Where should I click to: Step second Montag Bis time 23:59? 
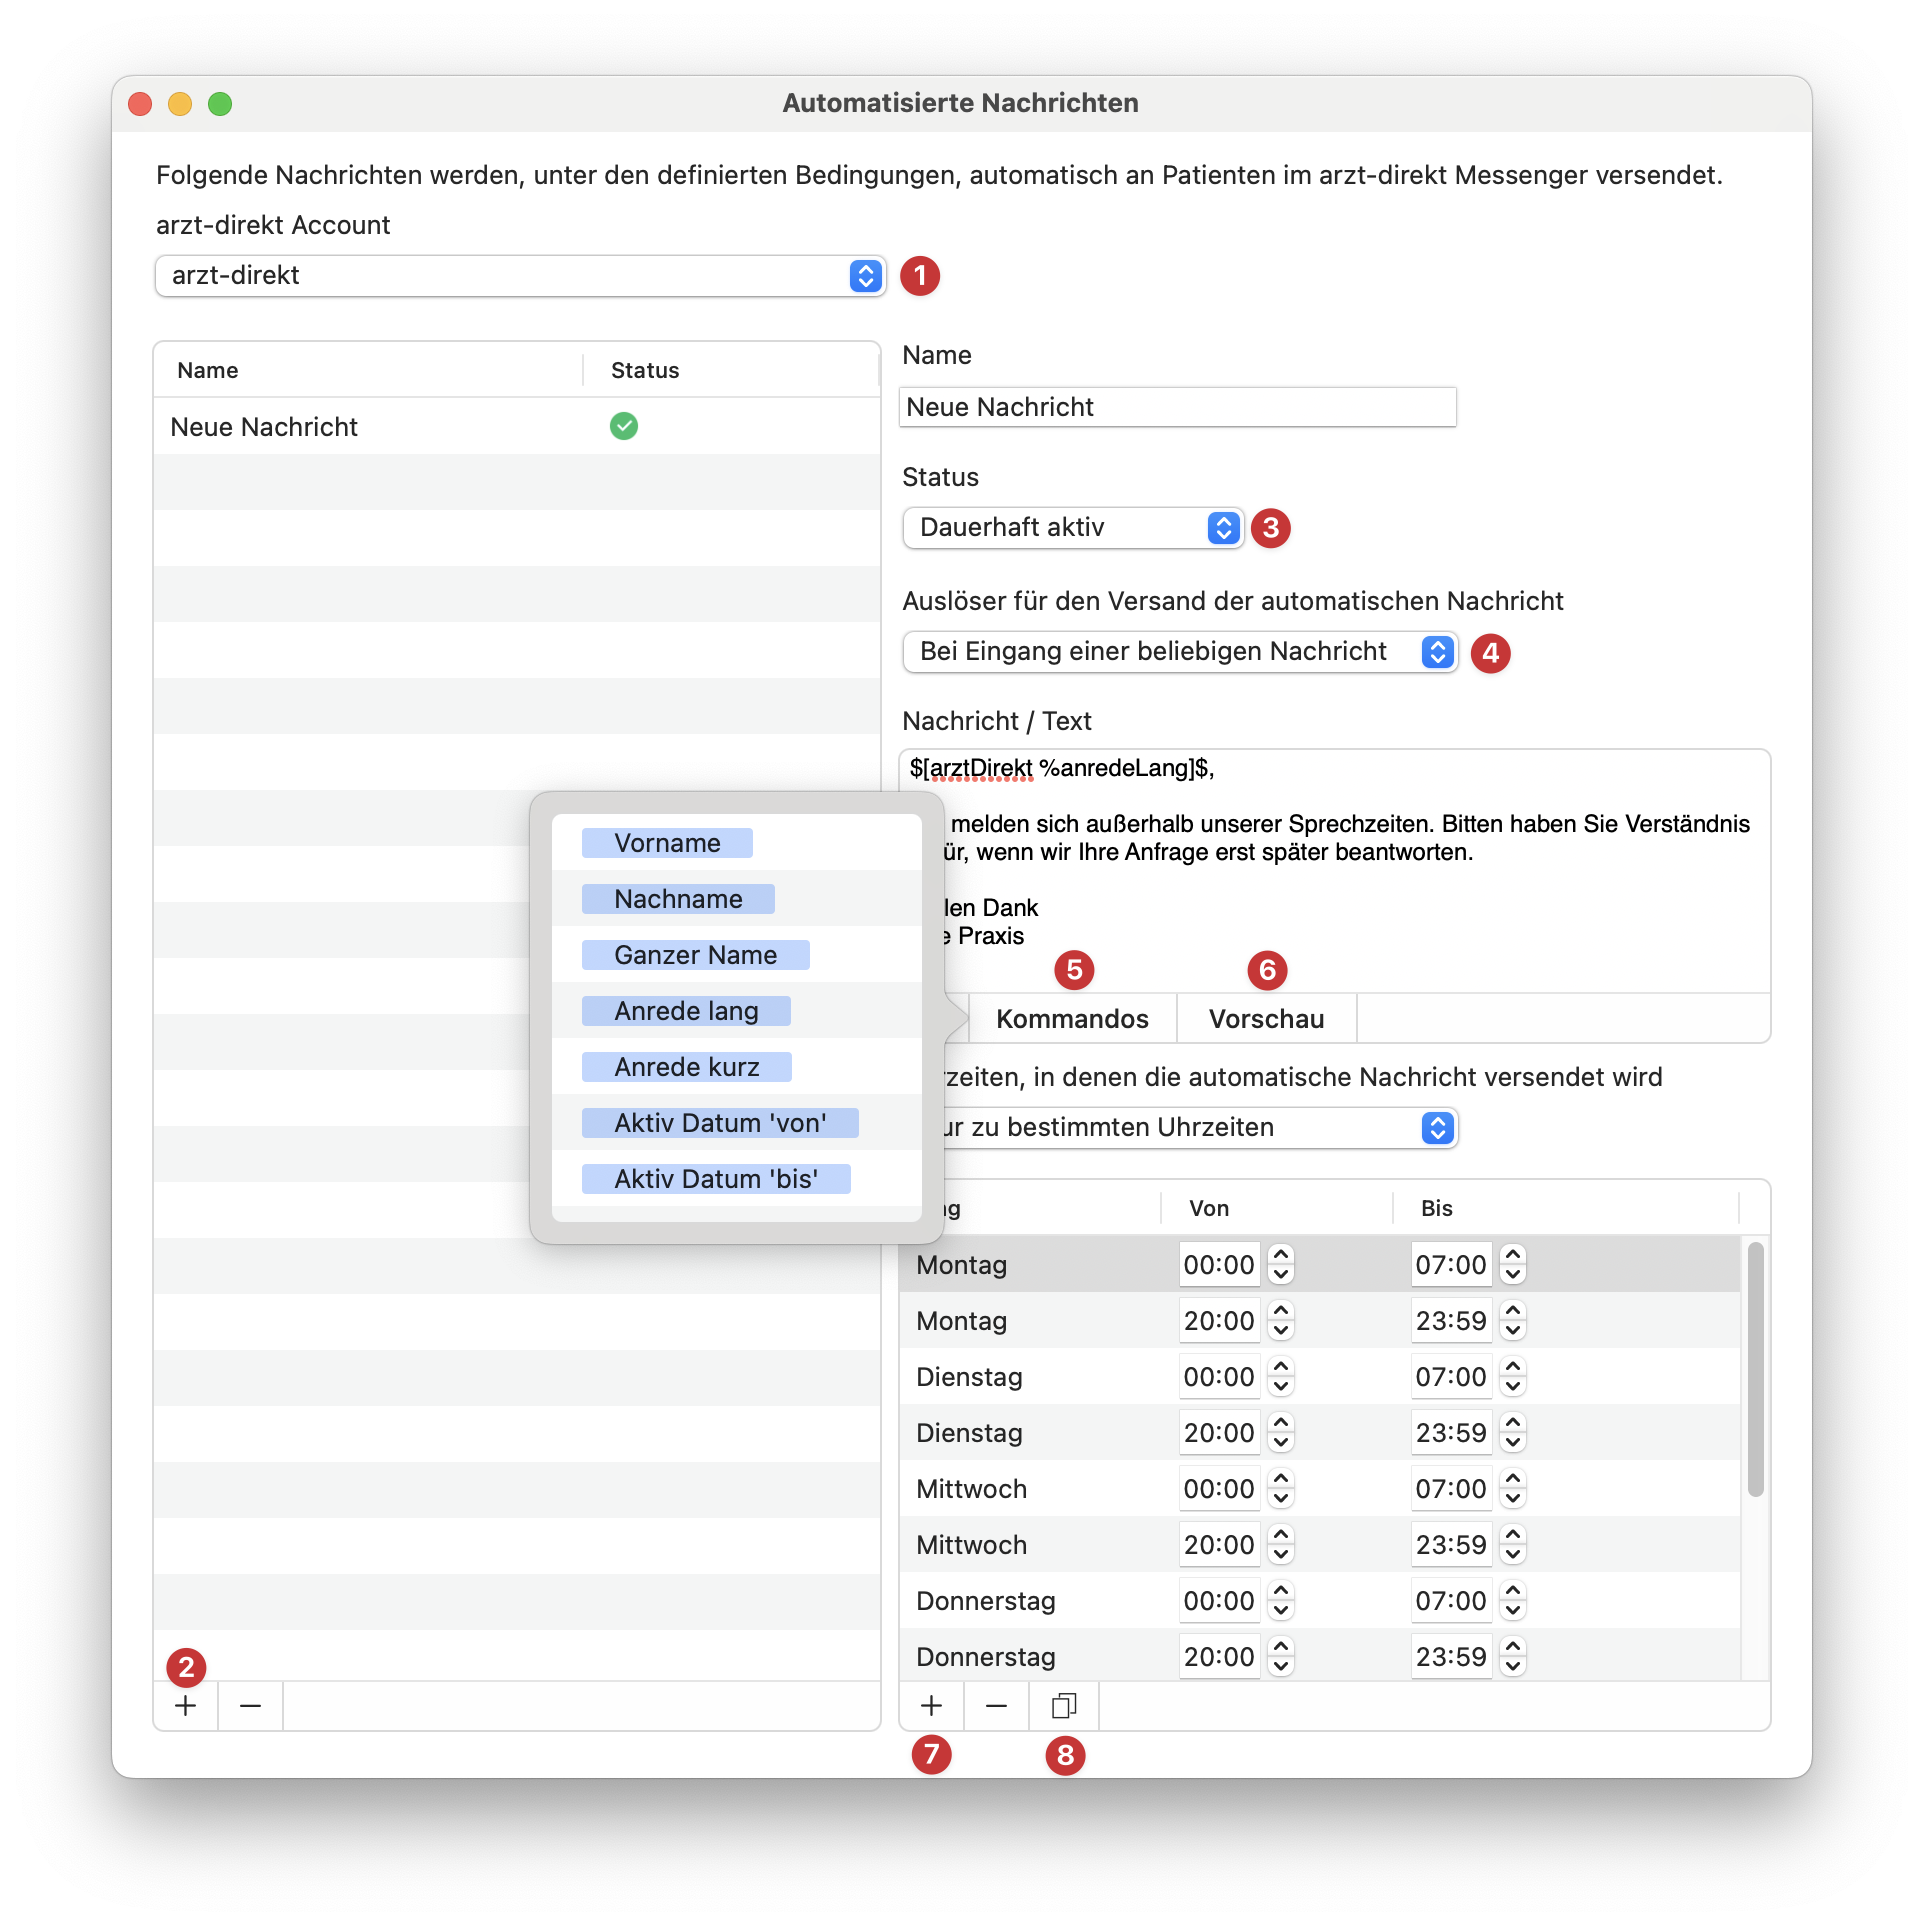pyautogui.click(x=1513, y=1321)
